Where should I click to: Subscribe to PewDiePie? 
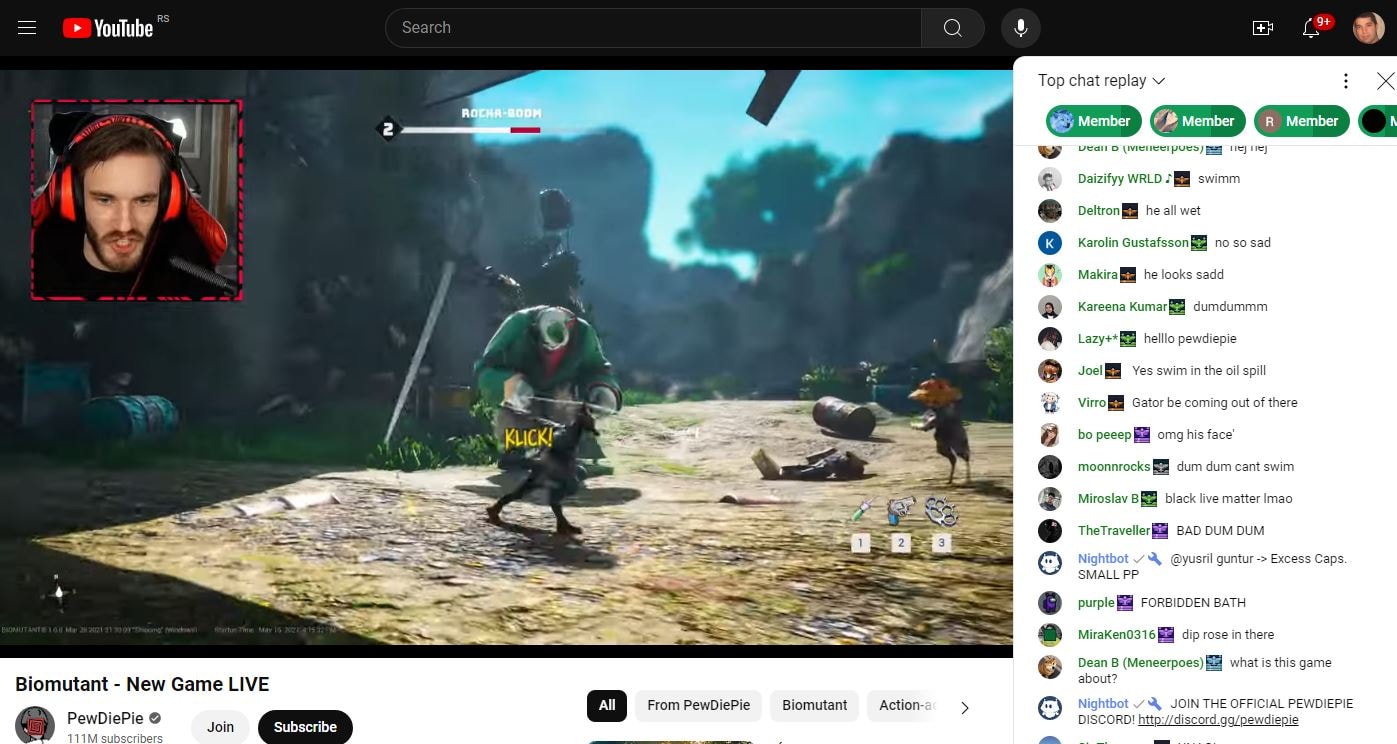(305, 727)
